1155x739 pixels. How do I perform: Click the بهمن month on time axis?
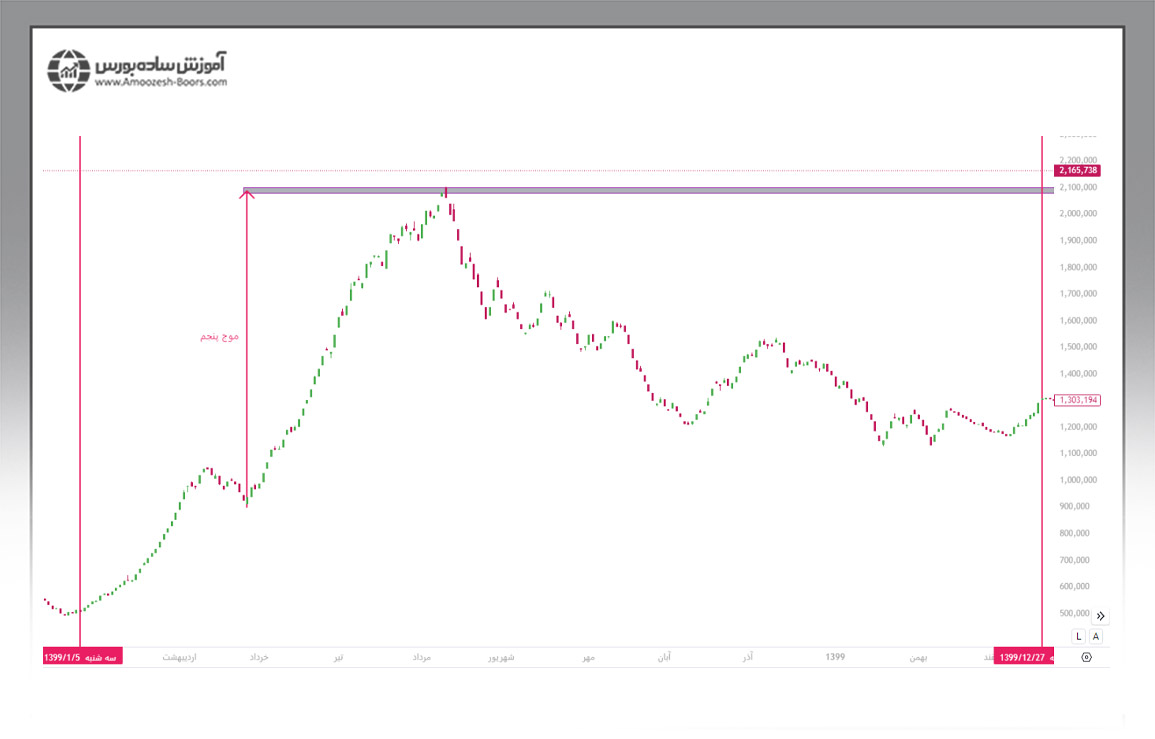(918, 658)
